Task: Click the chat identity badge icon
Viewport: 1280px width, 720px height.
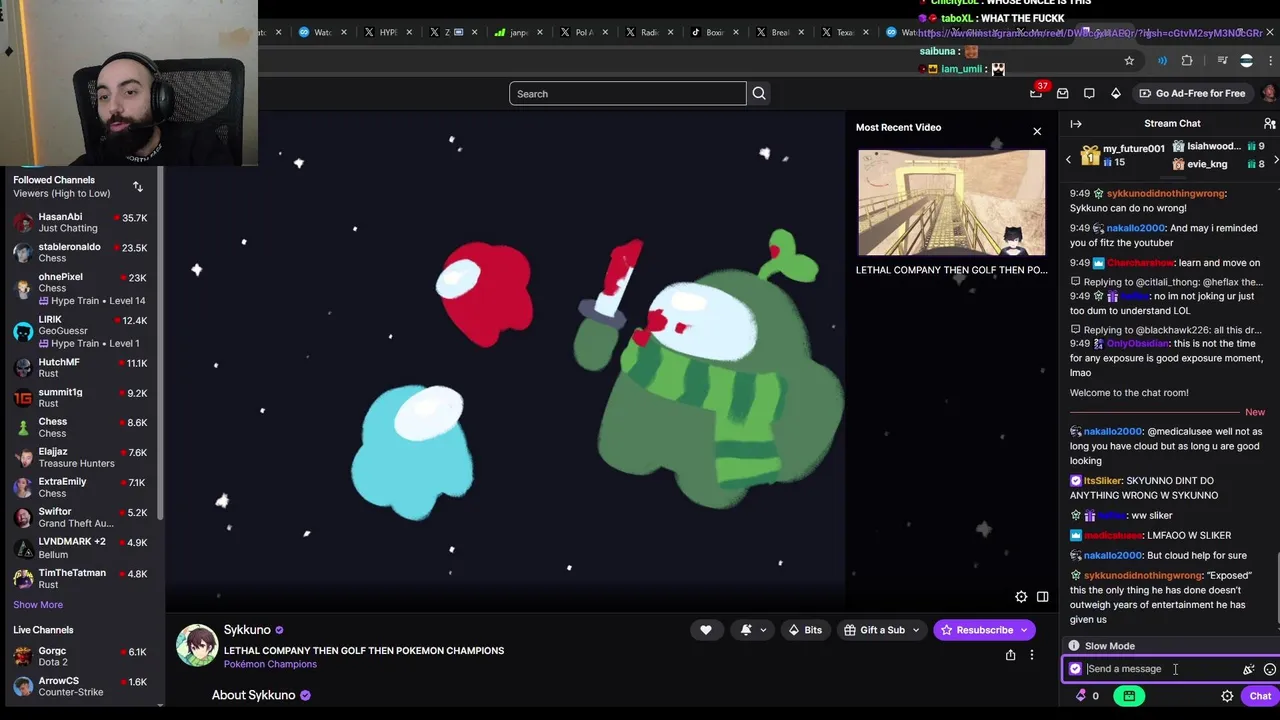Action: click(x=1075, y=669)
